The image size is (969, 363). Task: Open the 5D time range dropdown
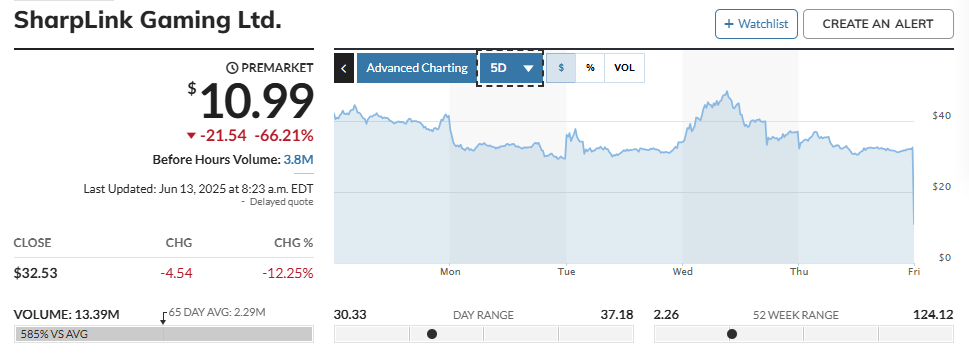(x=510, y=68)
